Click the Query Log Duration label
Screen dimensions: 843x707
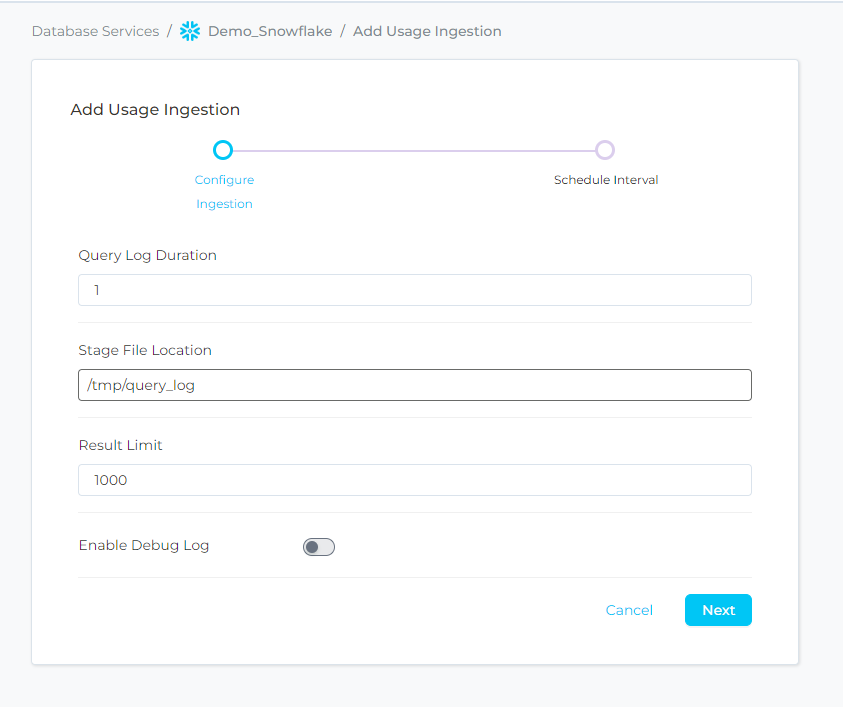pos(147,255)
